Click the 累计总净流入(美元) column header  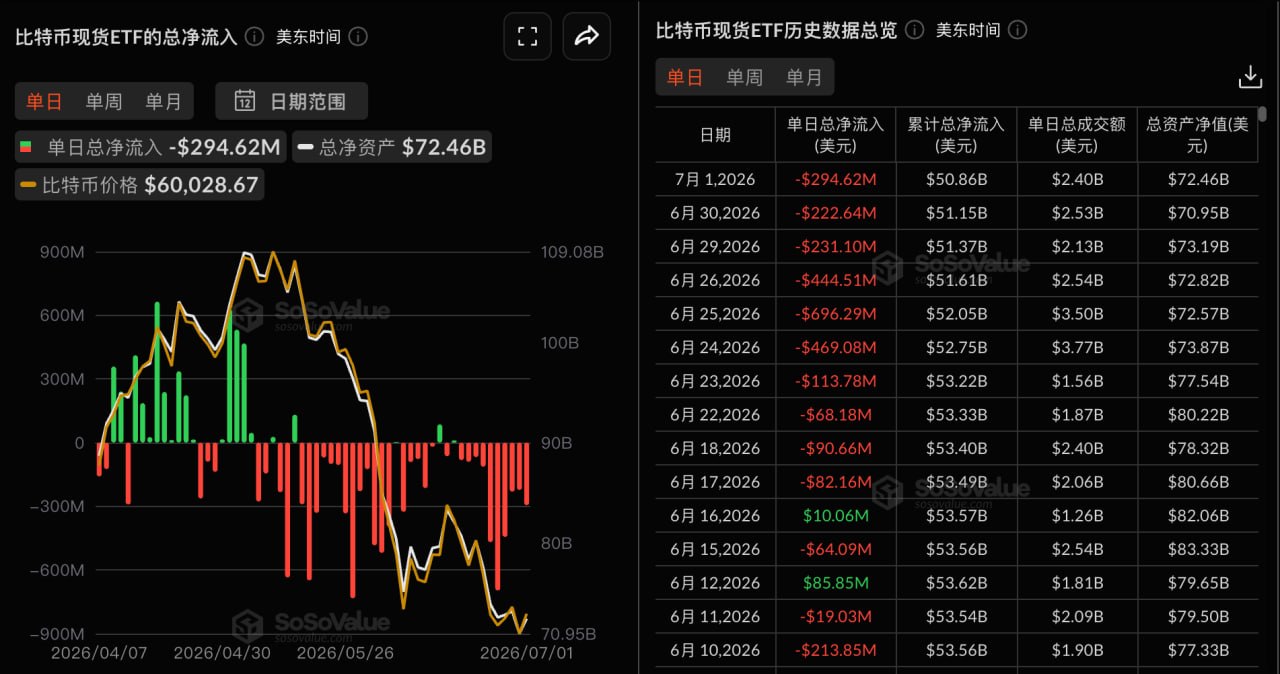pos(955,135)
